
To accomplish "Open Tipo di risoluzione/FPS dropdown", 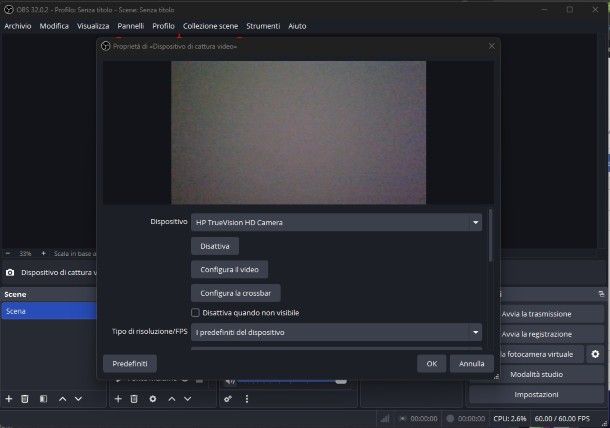I will [x=337, y=332].
